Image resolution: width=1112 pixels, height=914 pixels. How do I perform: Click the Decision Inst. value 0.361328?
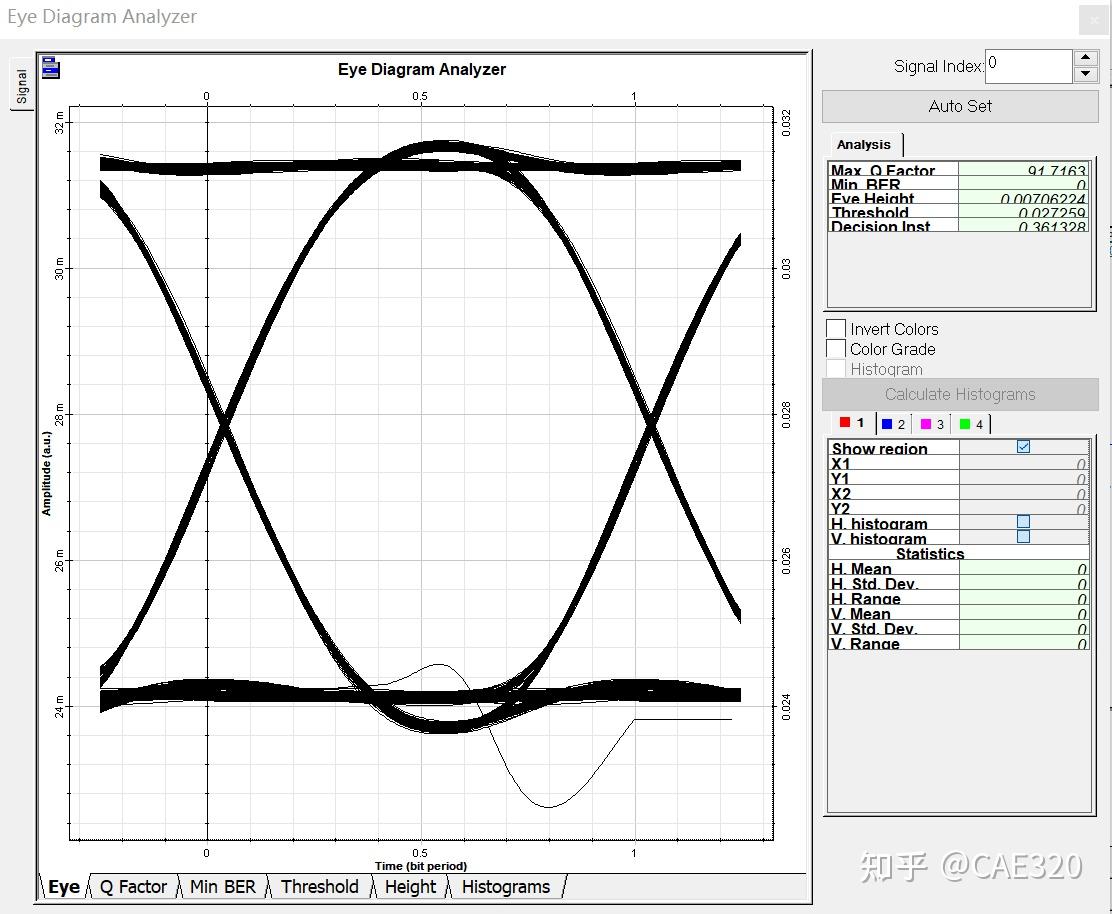point(1023,225)
